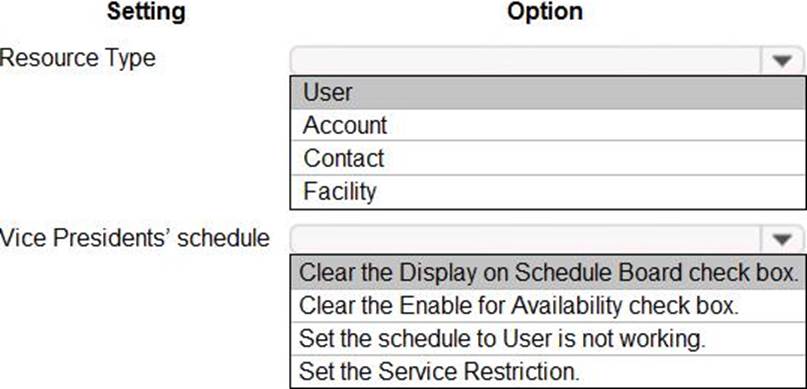
Task: Pick Set the schedule to User is not working
Action: 548,339
